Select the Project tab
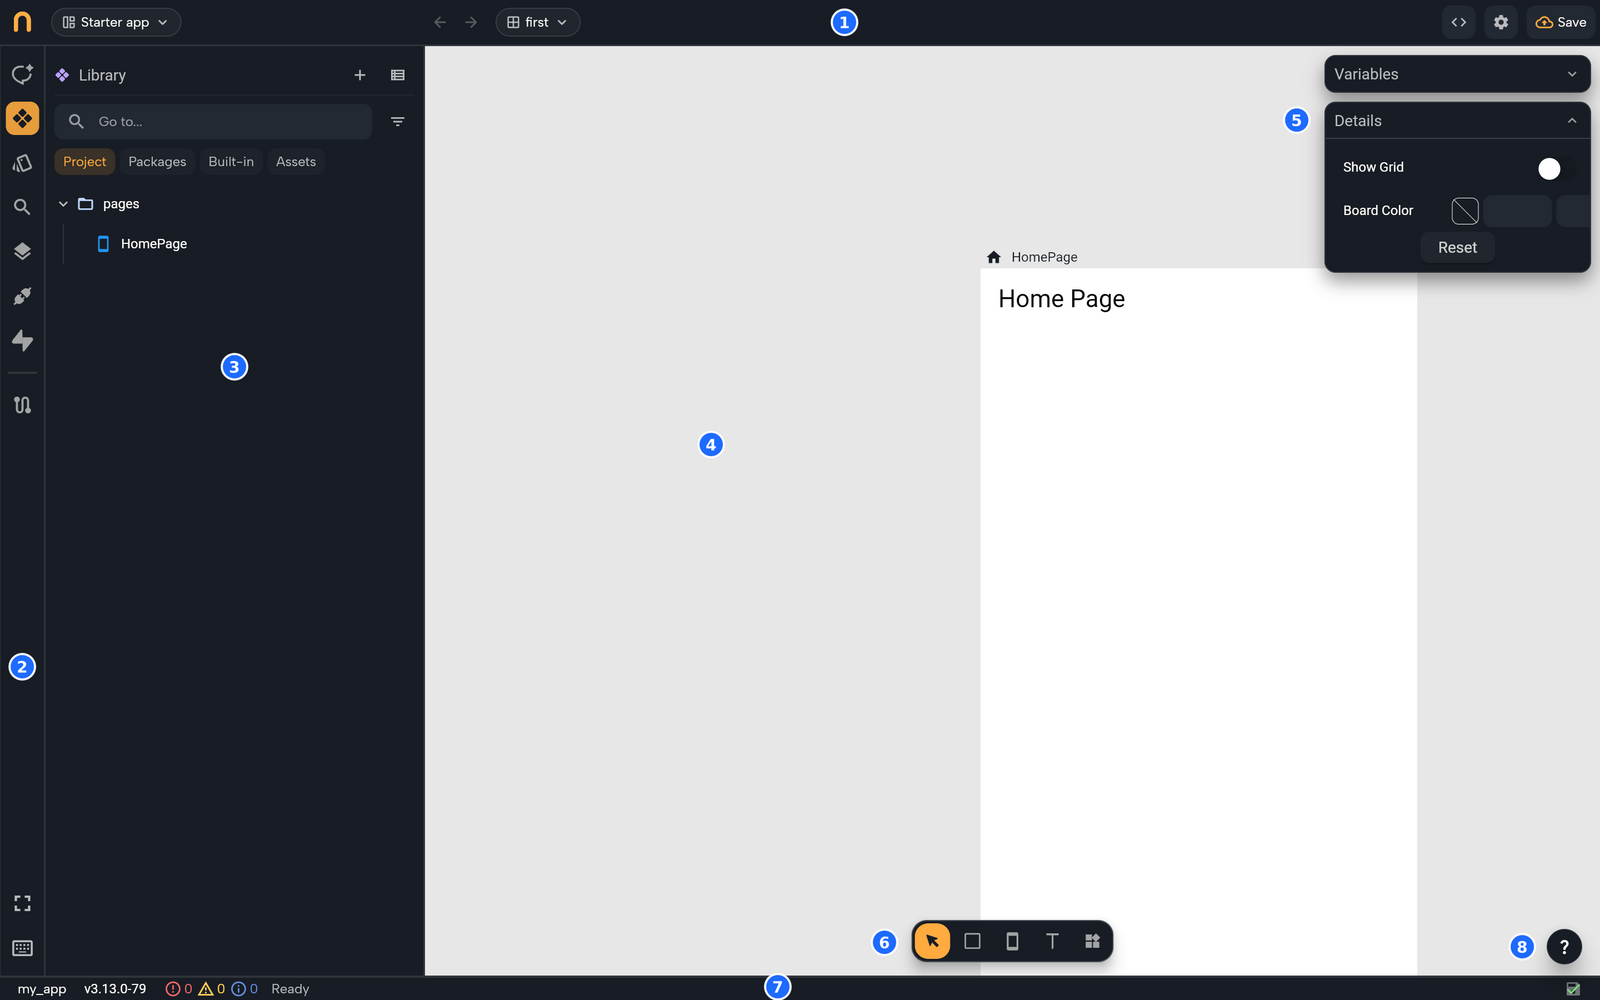This screenshot has width=1600, height=1000. [85, 162]
